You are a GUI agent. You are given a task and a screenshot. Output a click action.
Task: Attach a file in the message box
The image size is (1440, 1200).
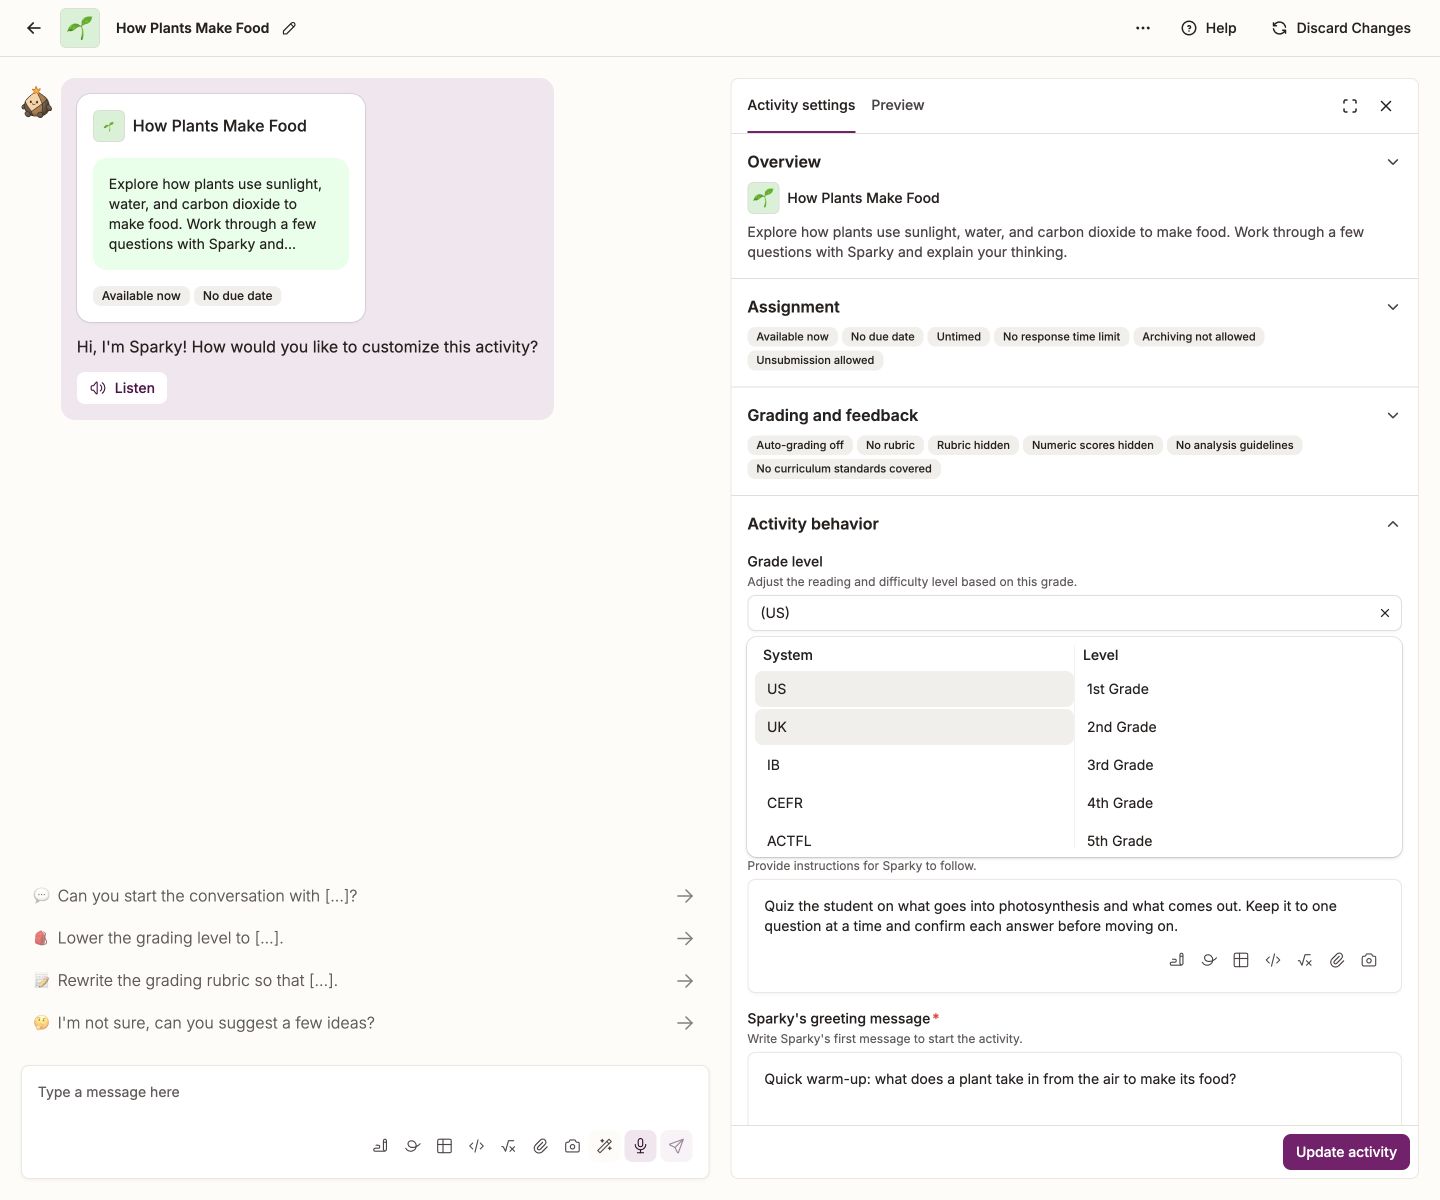pyautogui.click(x=540, y=1146)
